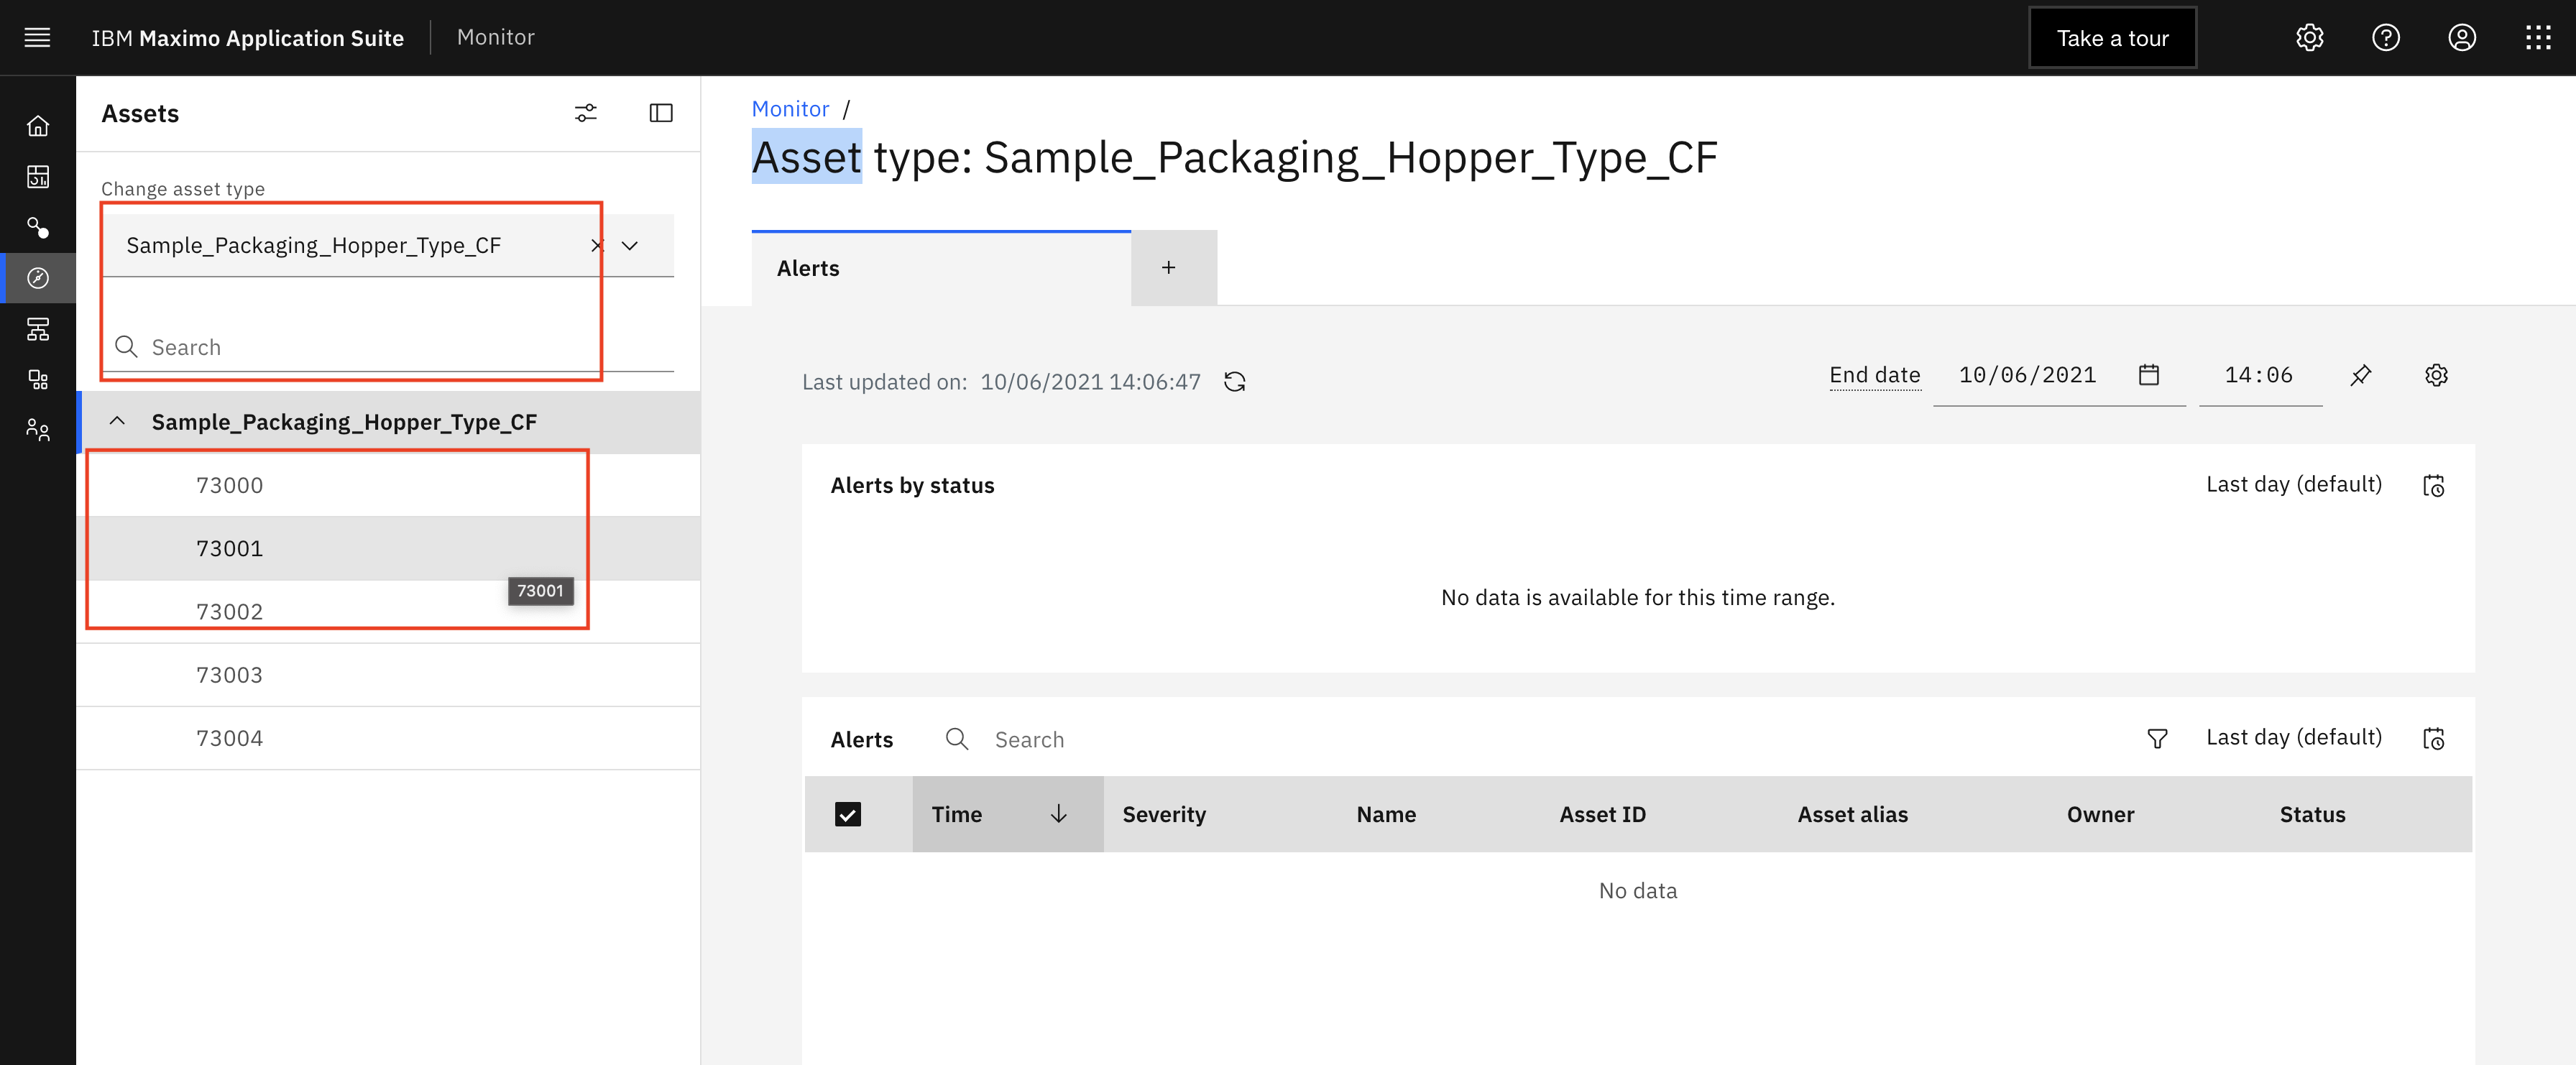
Task: Collapse the Sample_Packaging_Hopper_Type_CF tree node
Action: pos(117,421)
